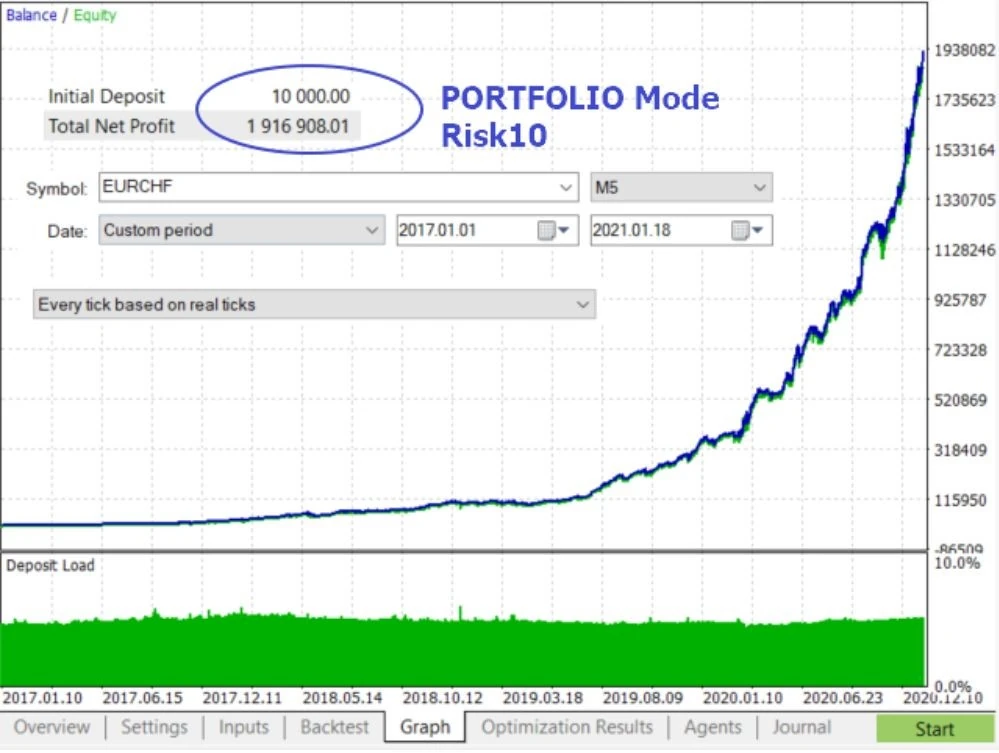Click the Total Net Profit value row

click(203, 126)
